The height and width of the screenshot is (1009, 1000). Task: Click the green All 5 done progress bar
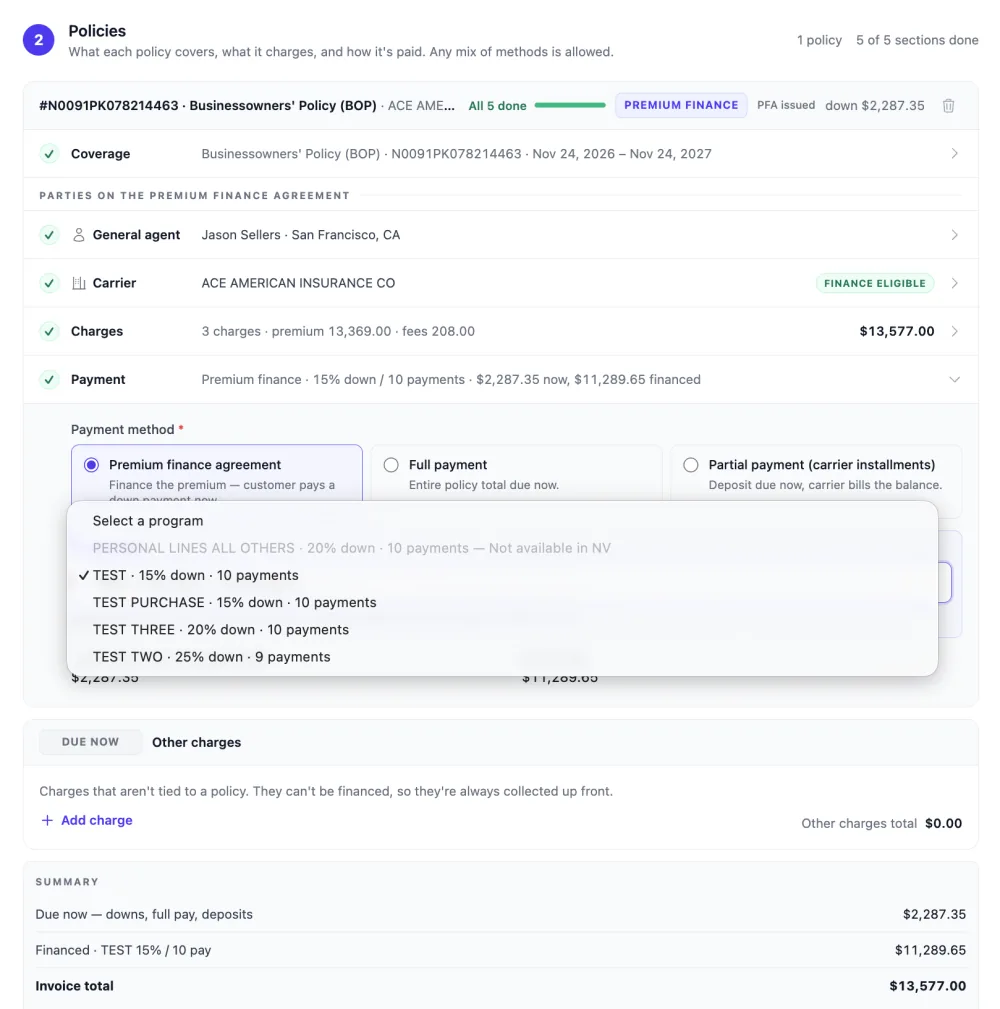[569, 106]
